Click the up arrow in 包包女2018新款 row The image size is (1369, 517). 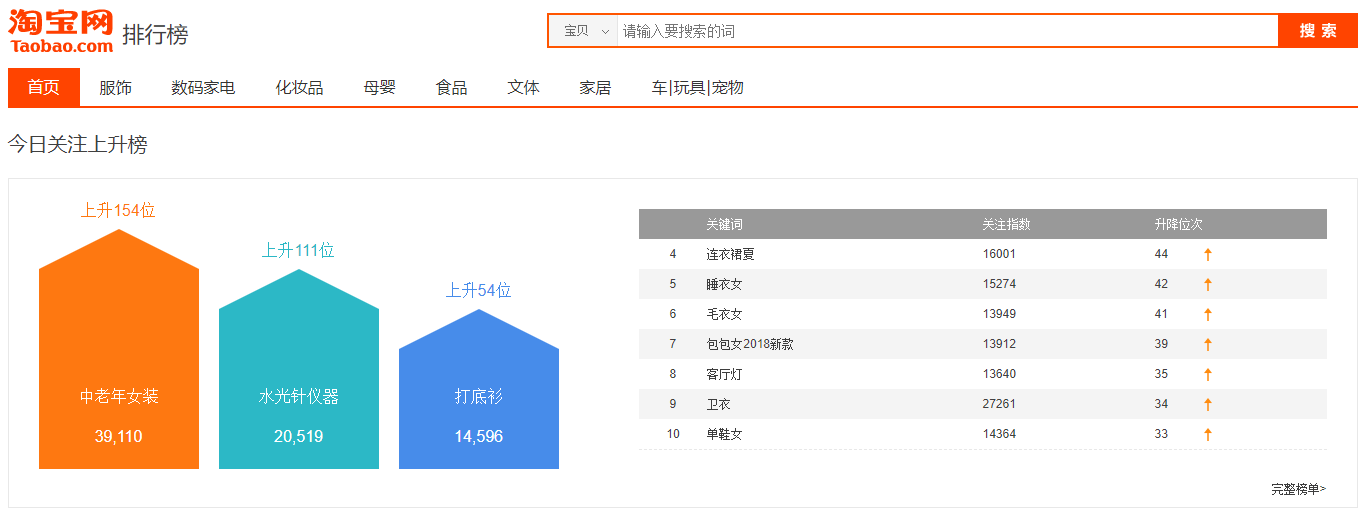[x=1208, y=344]
